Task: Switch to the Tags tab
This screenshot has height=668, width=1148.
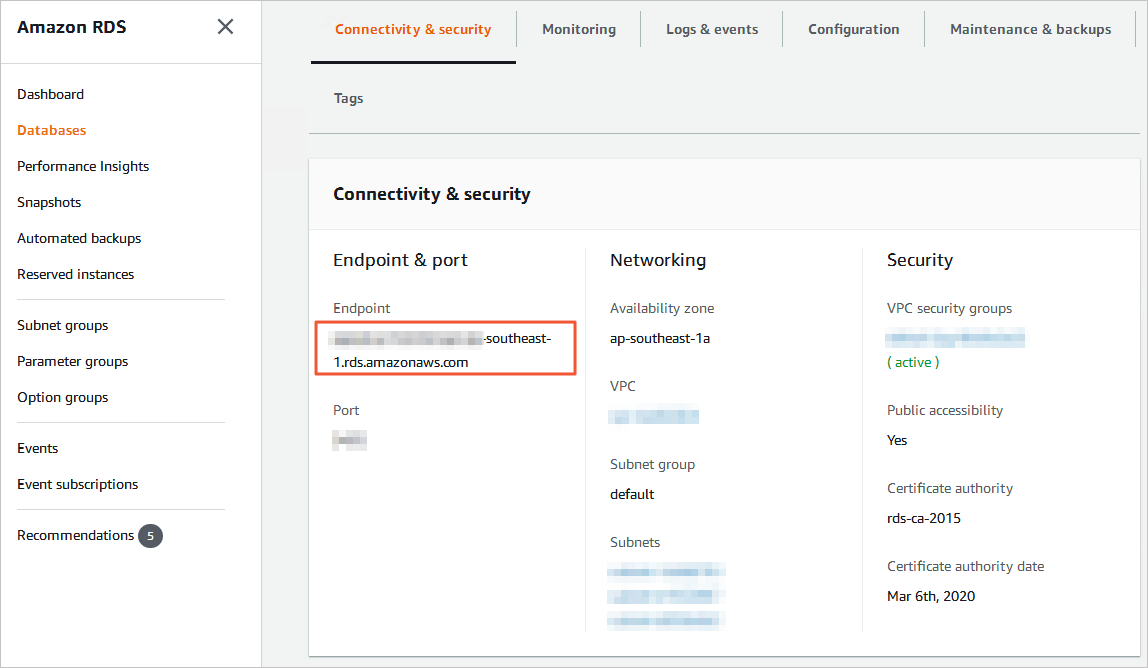Action: (348, 98)
